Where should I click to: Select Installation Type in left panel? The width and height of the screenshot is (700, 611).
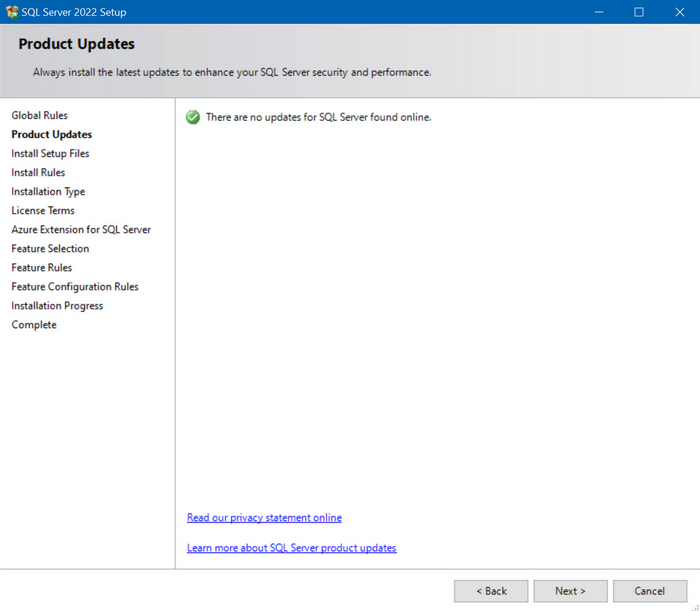tap(48, 192)
